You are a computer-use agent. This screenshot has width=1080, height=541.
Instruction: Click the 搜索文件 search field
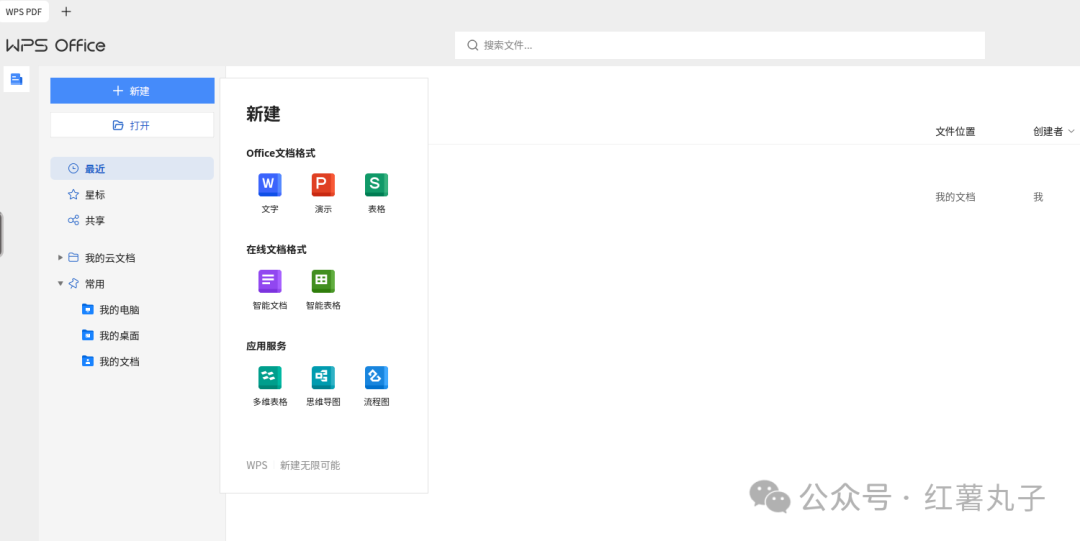[720, 45]
